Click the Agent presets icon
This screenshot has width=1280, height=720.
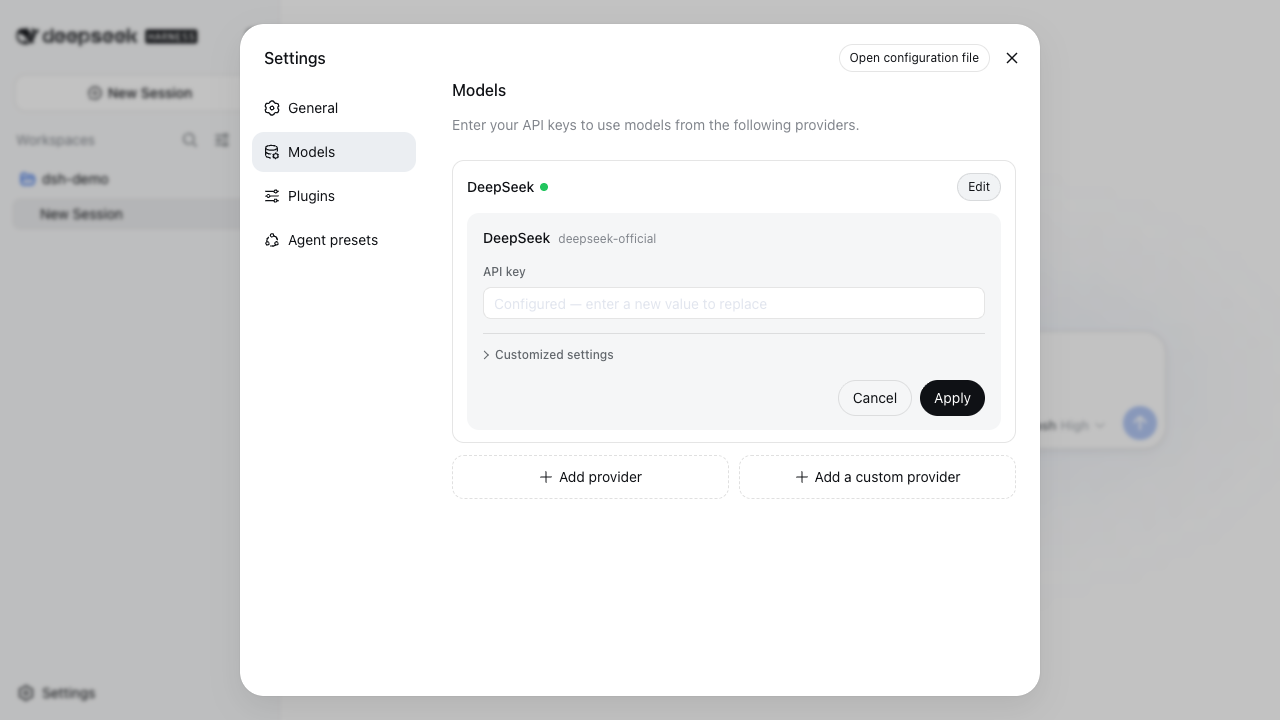272,240
